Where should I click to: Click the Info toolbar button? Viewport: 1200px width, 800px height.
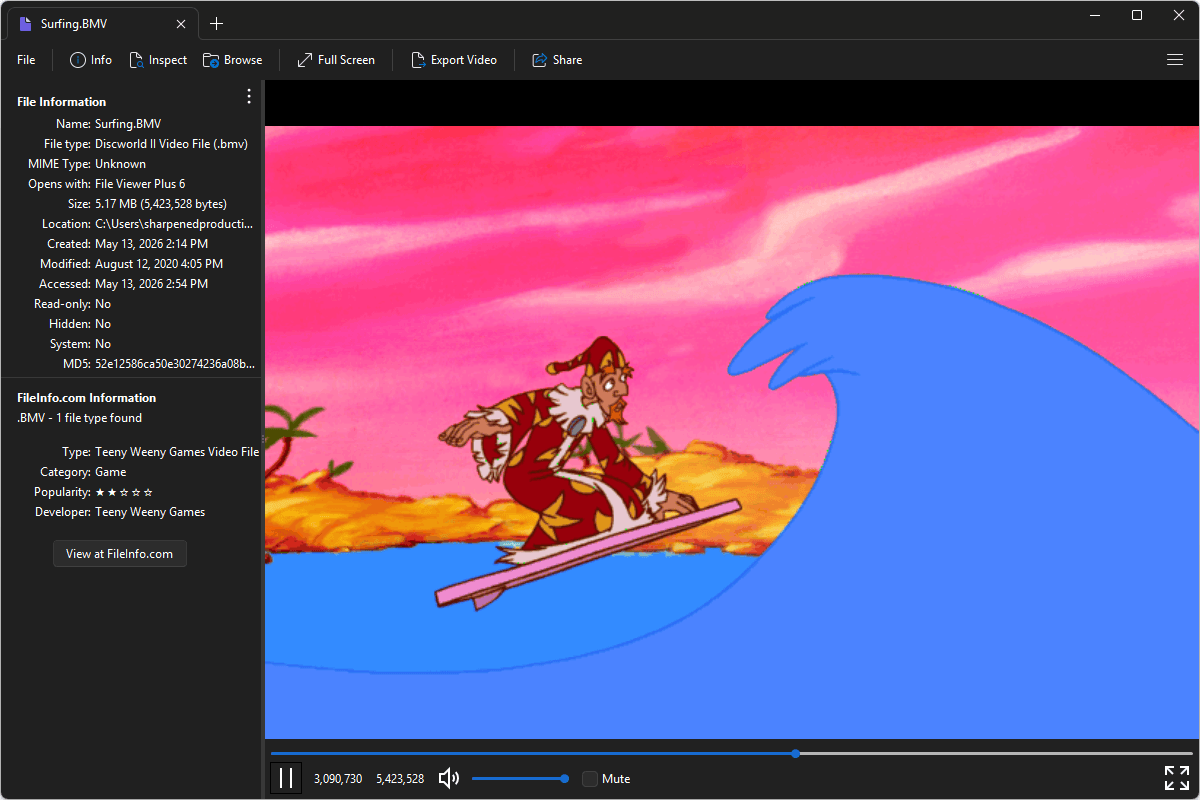point(91,60)
